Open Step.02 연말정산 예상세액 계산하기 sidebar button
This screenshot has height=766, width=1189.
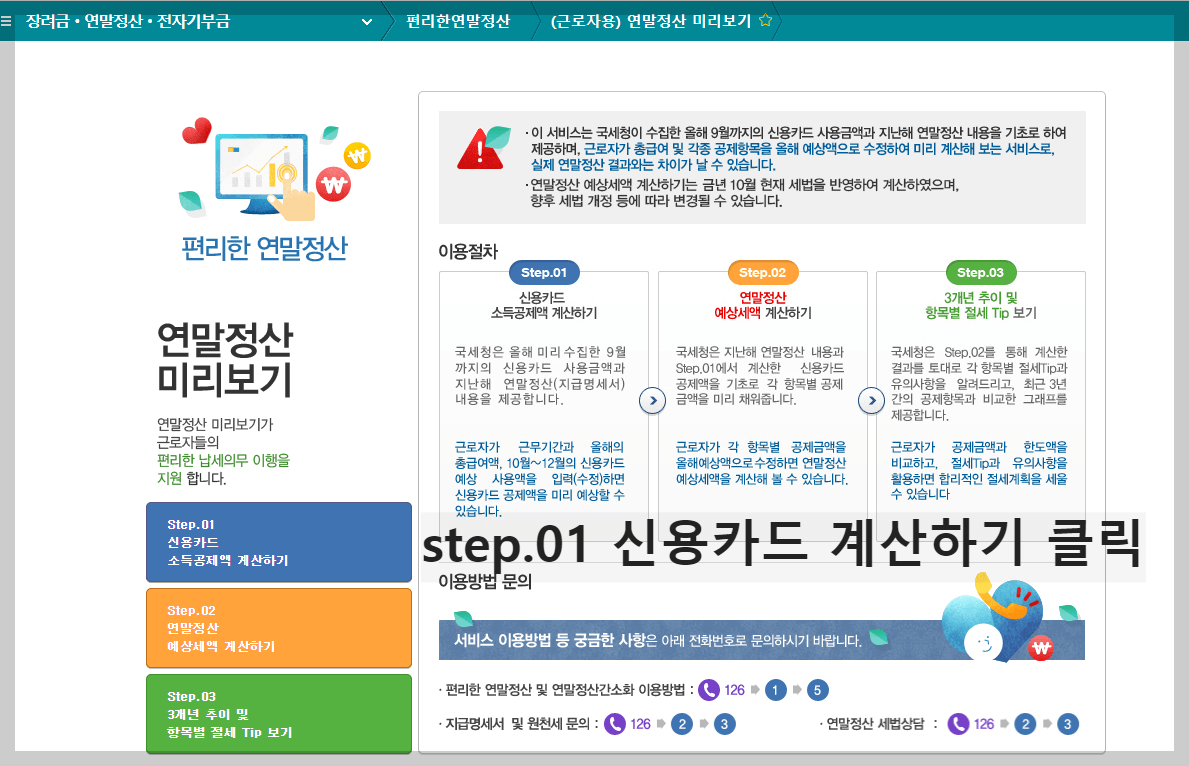279,627
